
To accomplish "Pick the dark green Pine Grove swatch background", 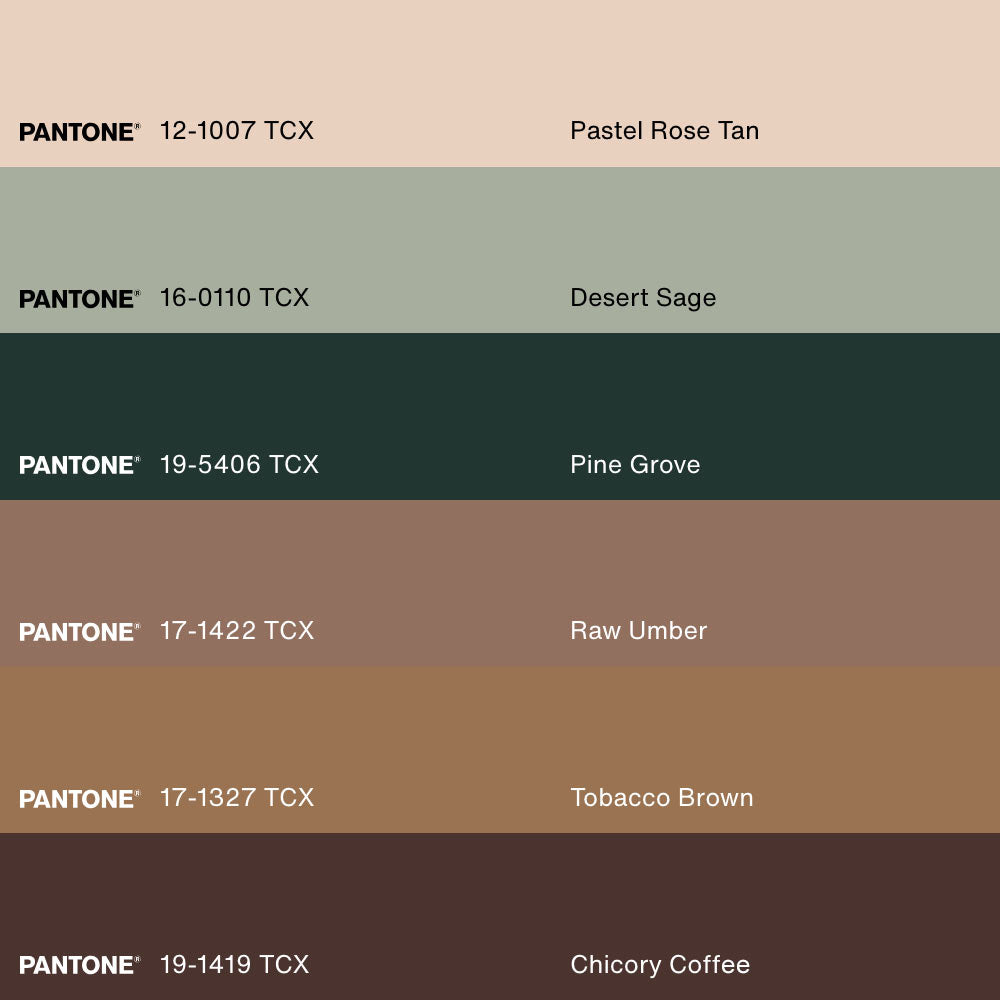I will [500, 390].
